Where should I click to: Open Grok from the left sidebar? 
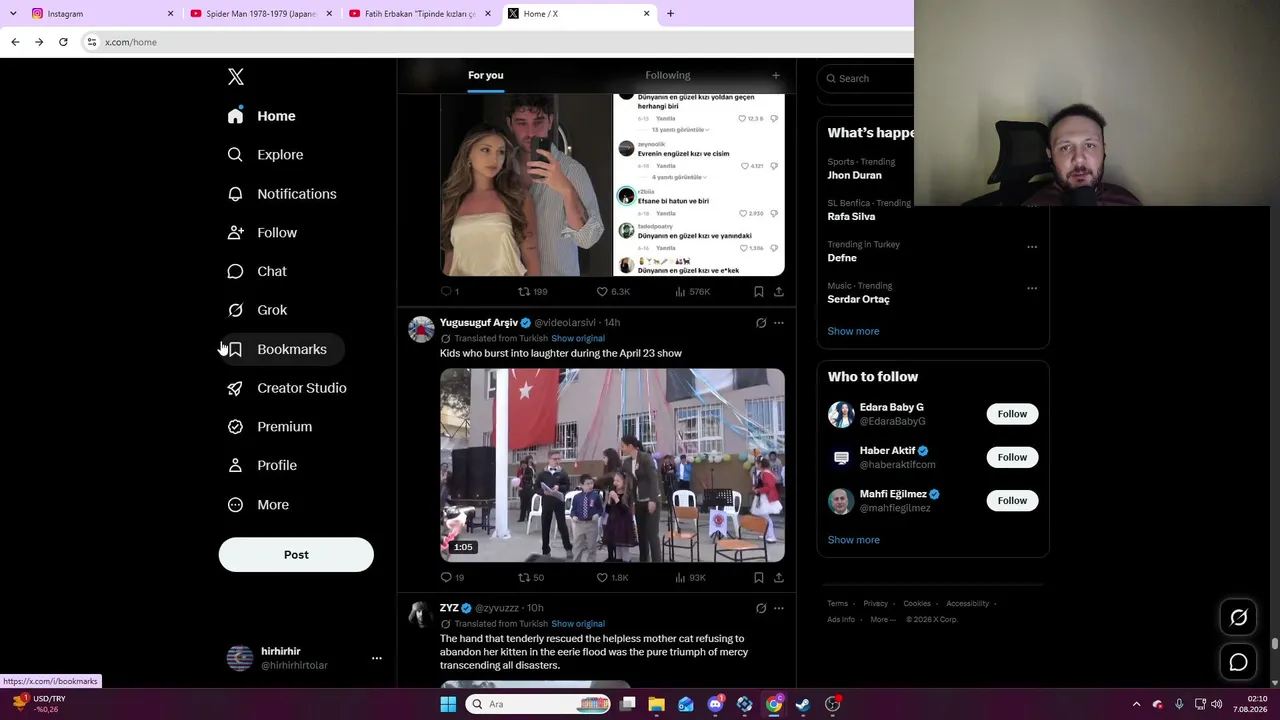pos(257,310)
